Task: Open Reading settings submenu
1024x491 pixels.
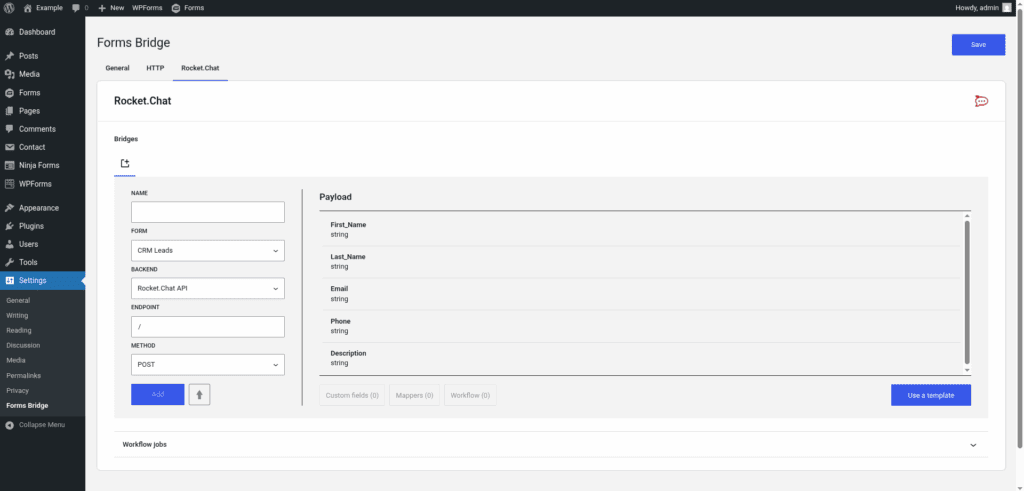Action: pos(19,331)
